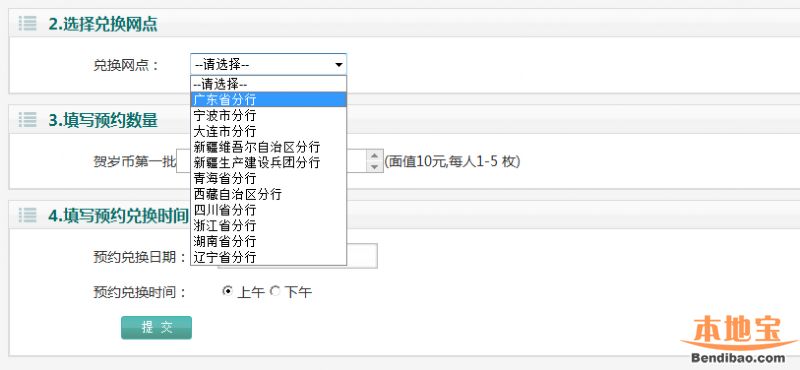
Task: Click list icon beside 填写预约数量 heading
Action: (28, 120)
